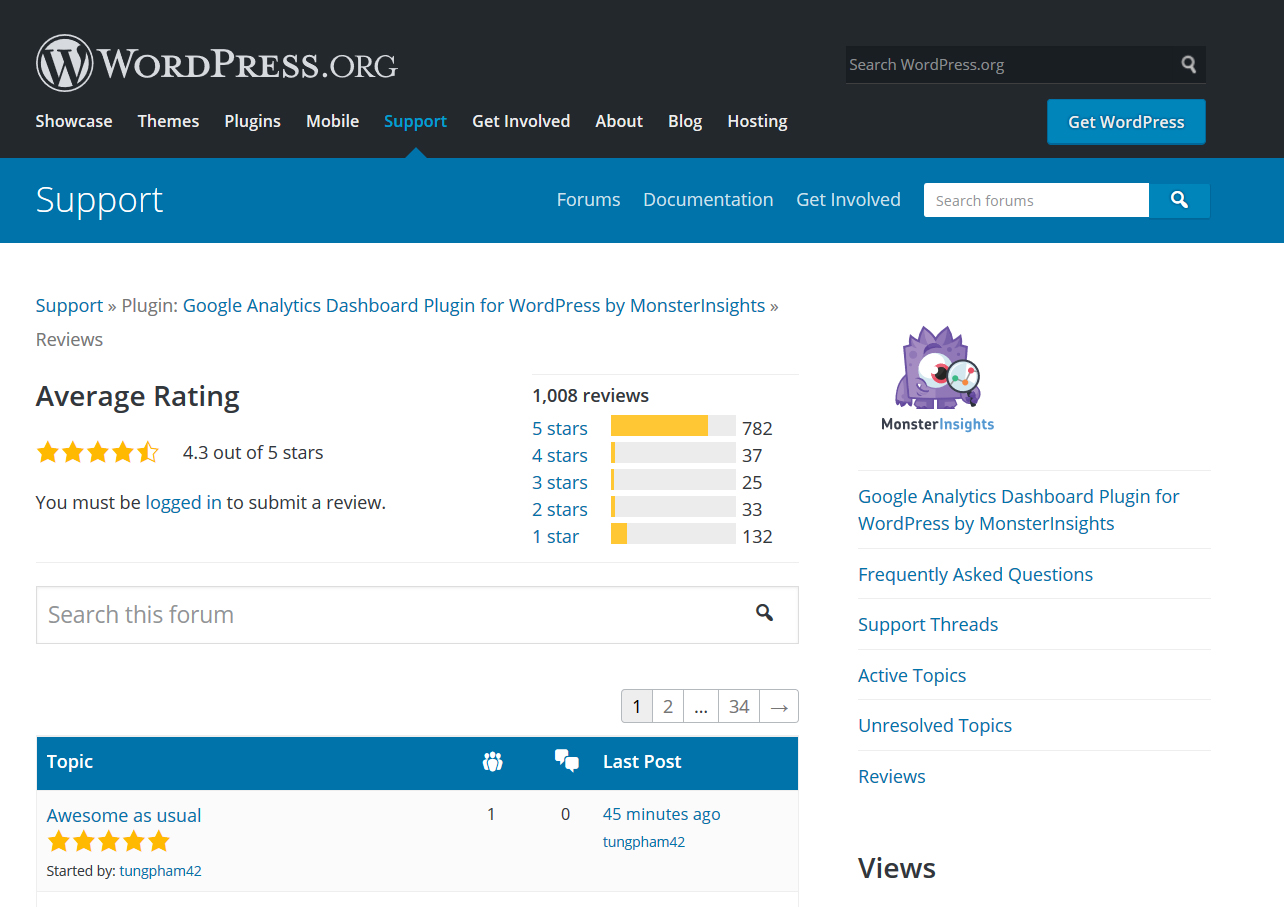This screenshot has height=907, width=1284.
Task: Type in the Search WordPress.org field
Action: [x=1008, y=64]
